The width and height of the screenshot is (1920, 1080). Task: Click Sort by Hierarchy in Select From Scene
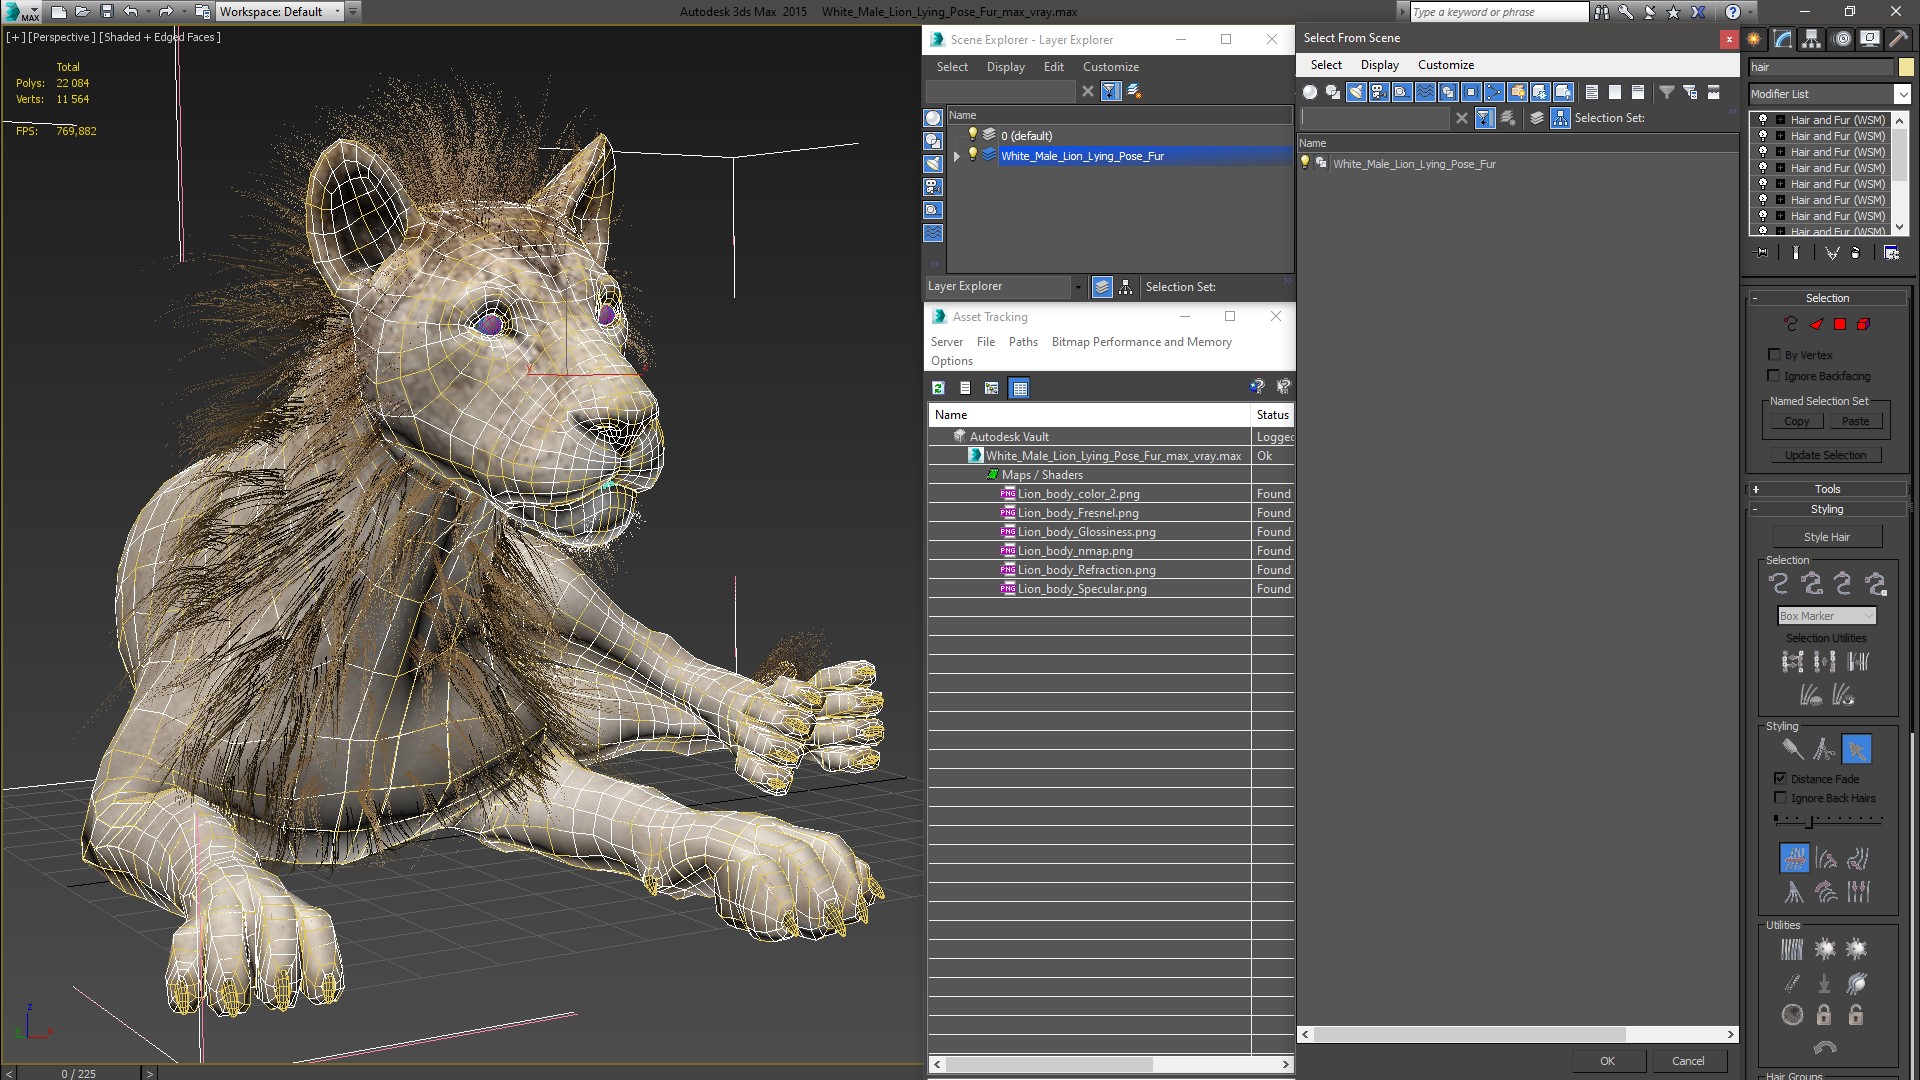pyautogui.click(x=1560, y=118)
